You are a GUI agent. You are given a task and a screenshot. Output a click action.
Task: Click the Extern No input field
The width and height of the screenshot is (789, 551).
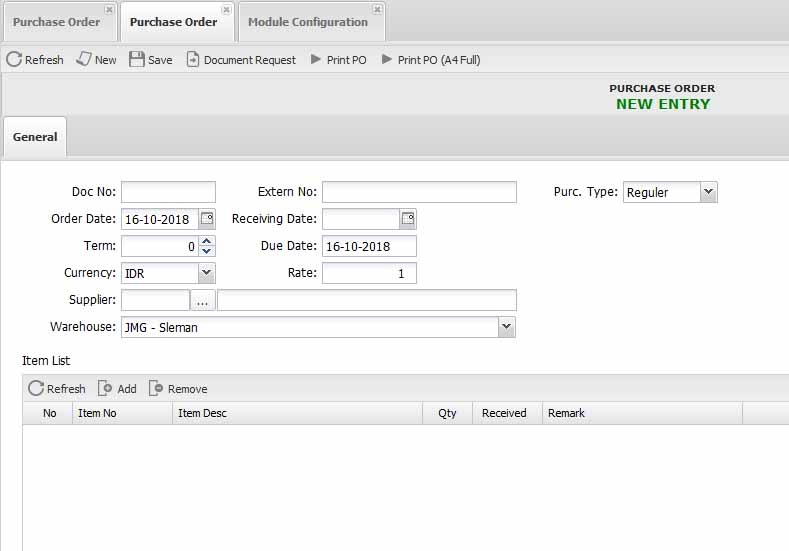[x=419, y=192]
